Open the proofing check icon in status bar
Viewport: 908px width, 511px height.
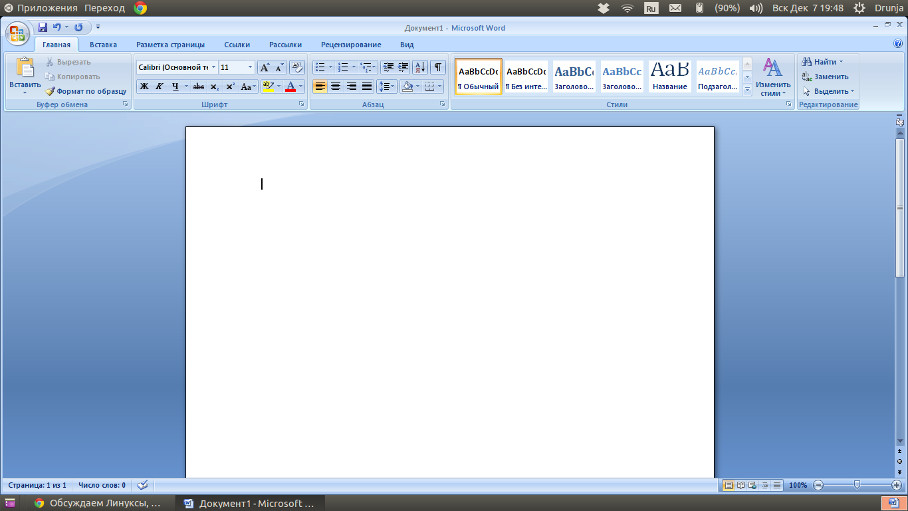142,485
